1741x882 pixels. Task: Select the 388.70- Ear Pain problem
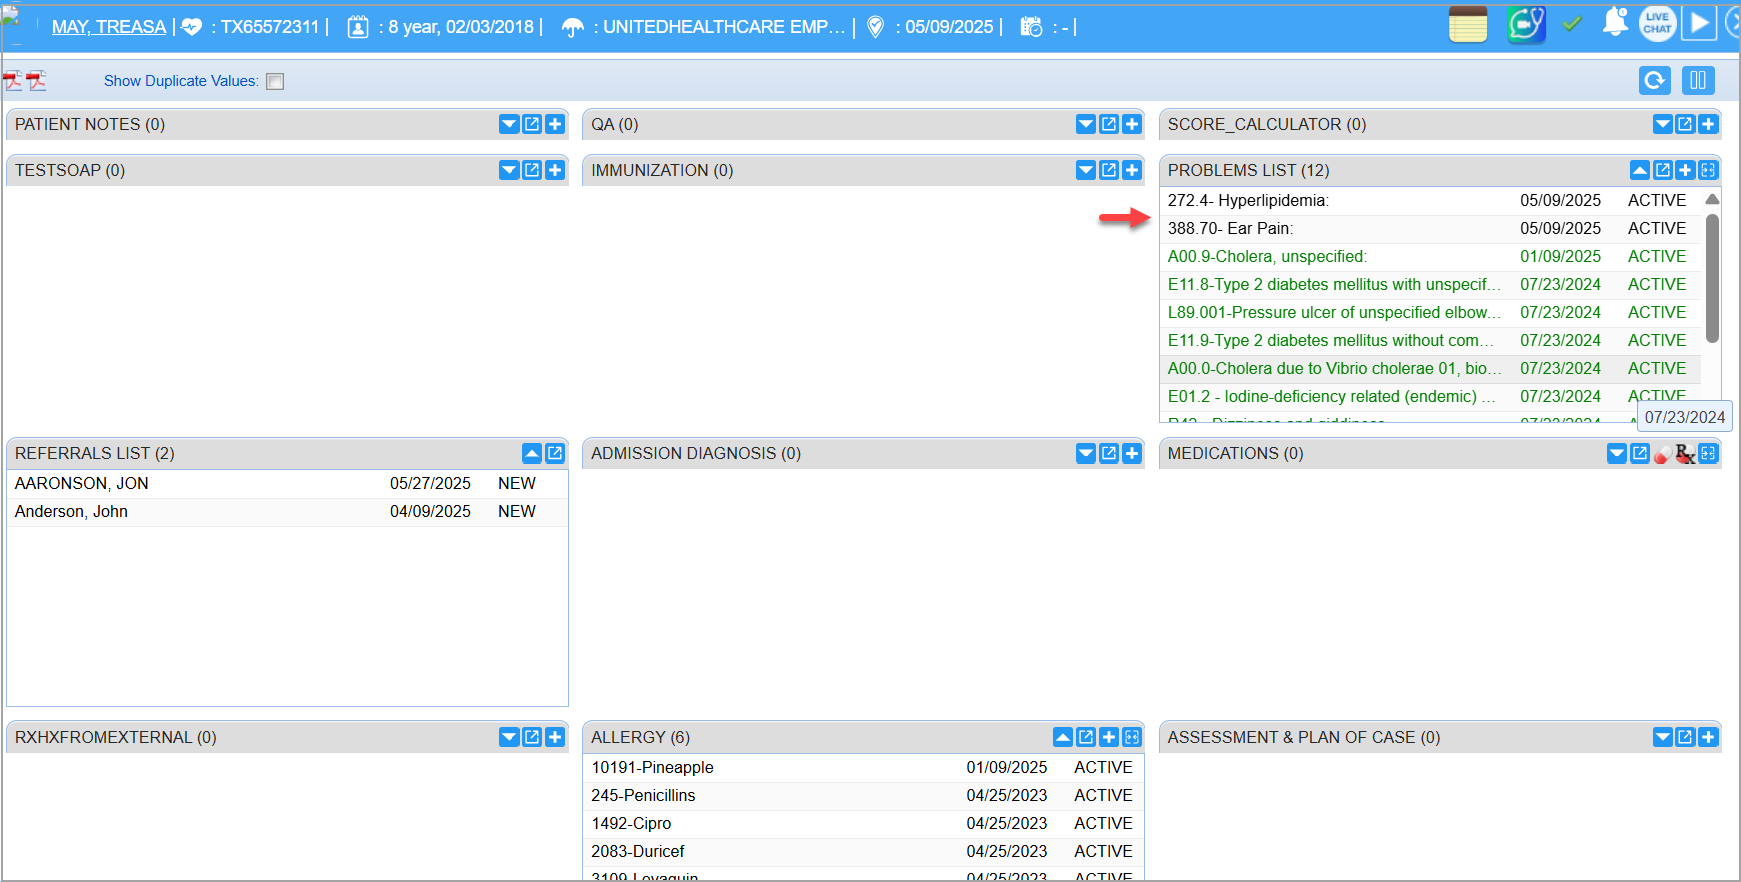tap(1230, 229)
